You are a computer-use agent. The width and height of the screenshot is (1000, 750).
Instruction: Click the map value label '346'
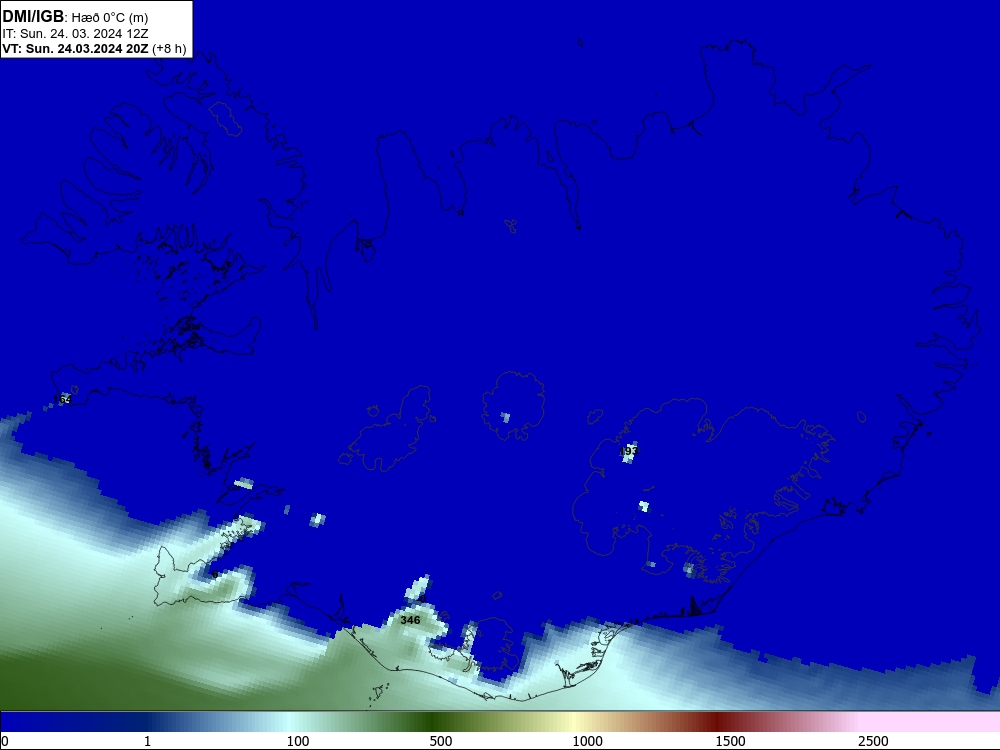(410, 620)
